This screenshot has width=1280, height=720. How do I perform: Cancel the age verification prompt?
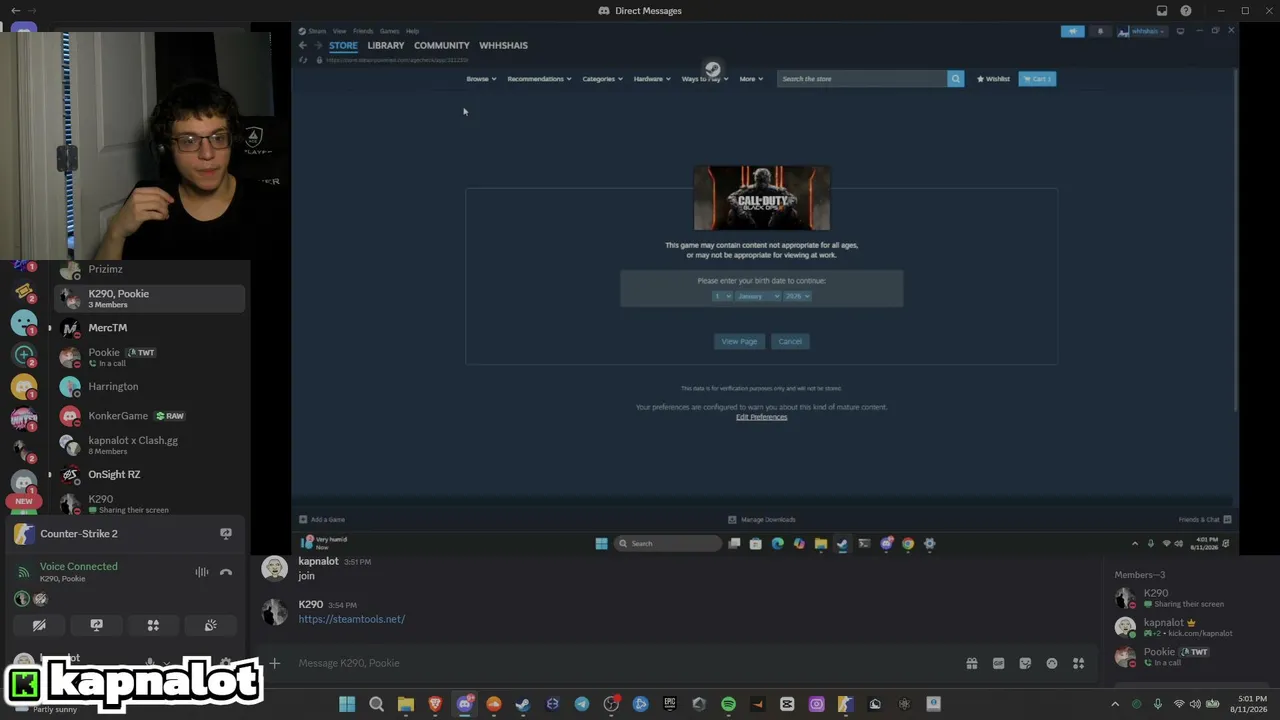coord(790,341)
